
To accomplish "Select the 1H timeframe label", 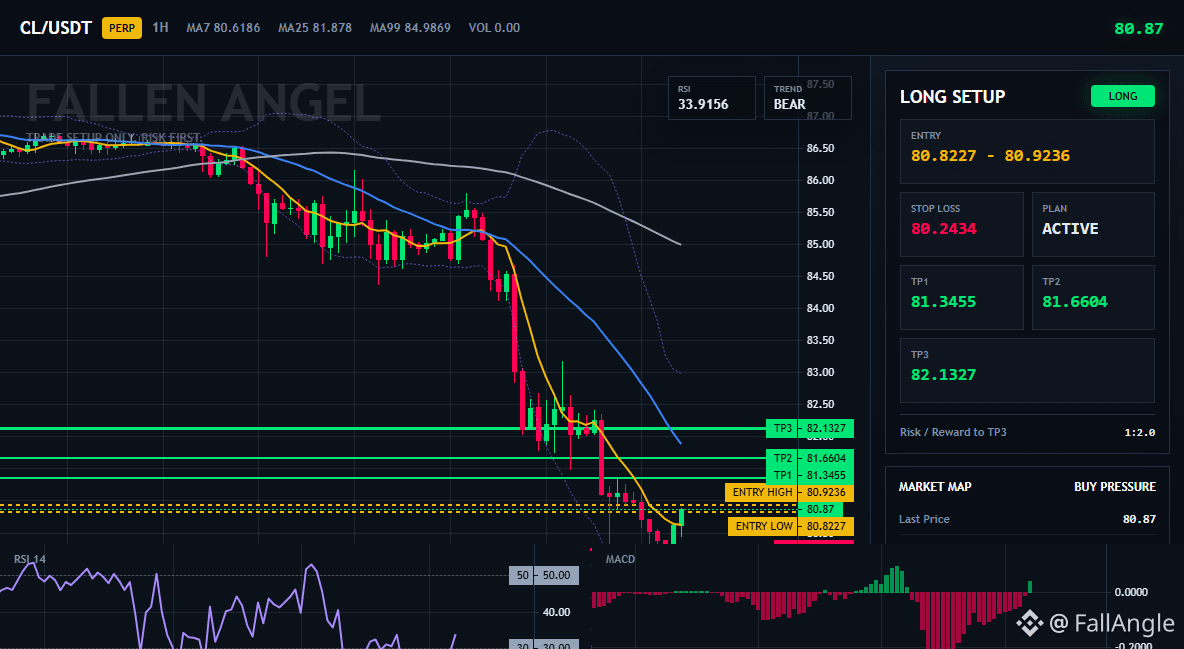I will pos(160,27).
